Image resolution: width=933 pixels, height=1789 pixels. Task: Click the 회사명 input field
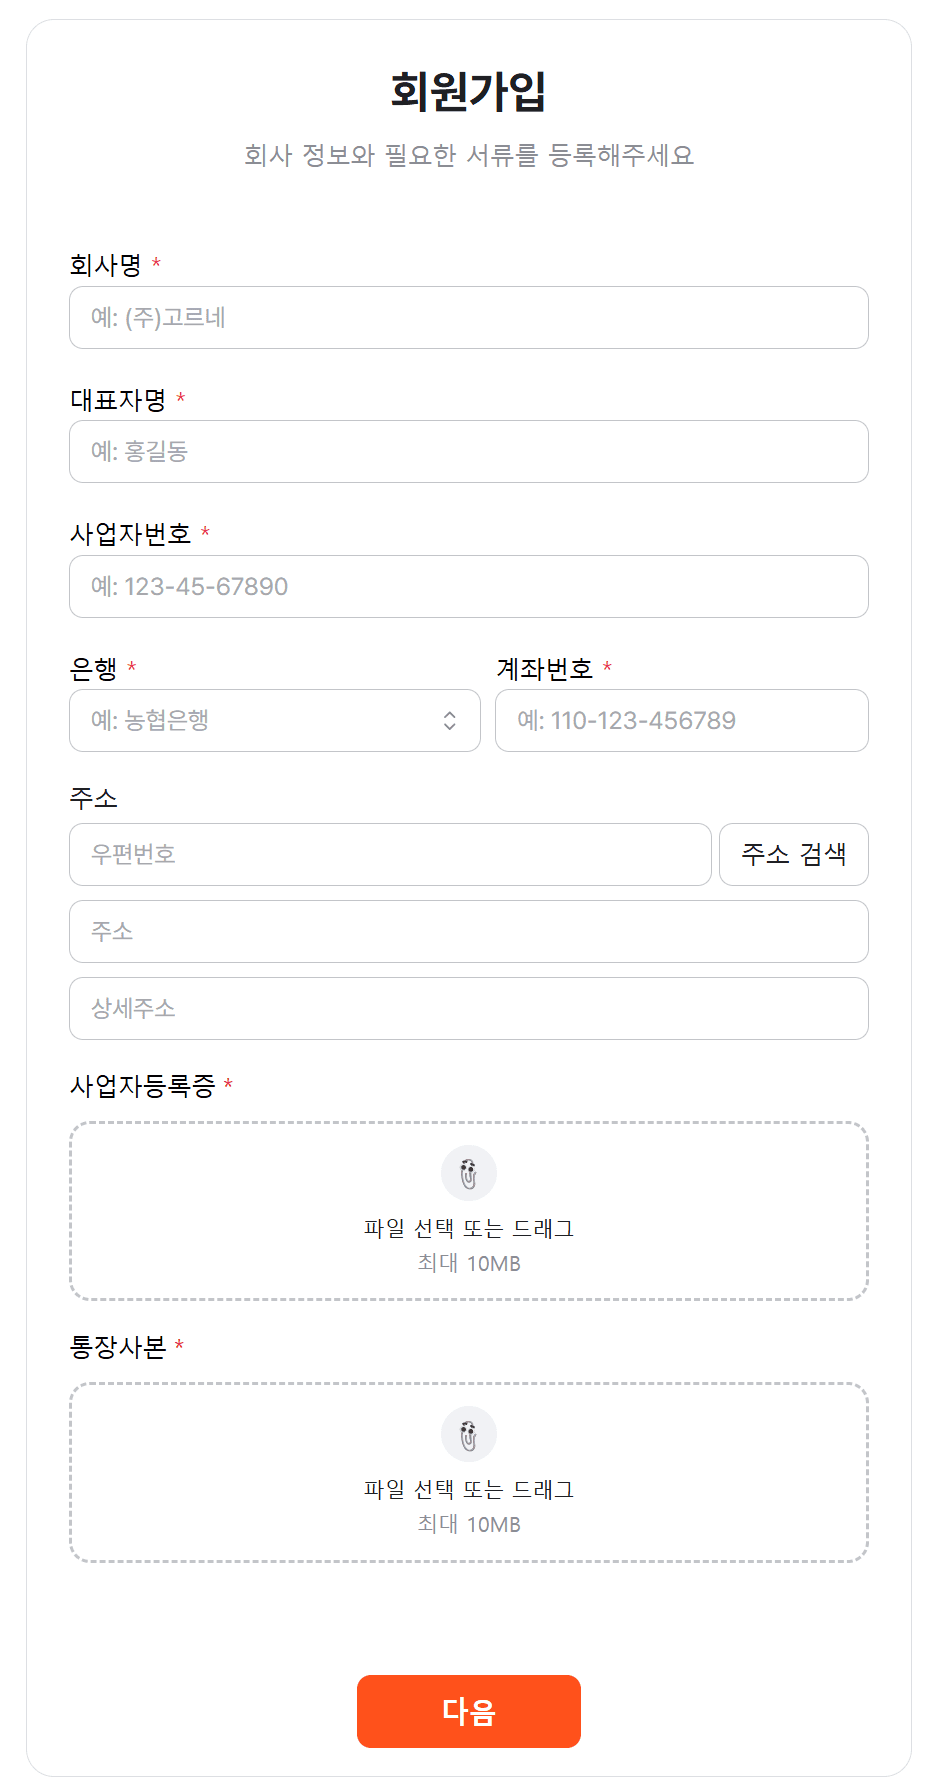[468, 317]
